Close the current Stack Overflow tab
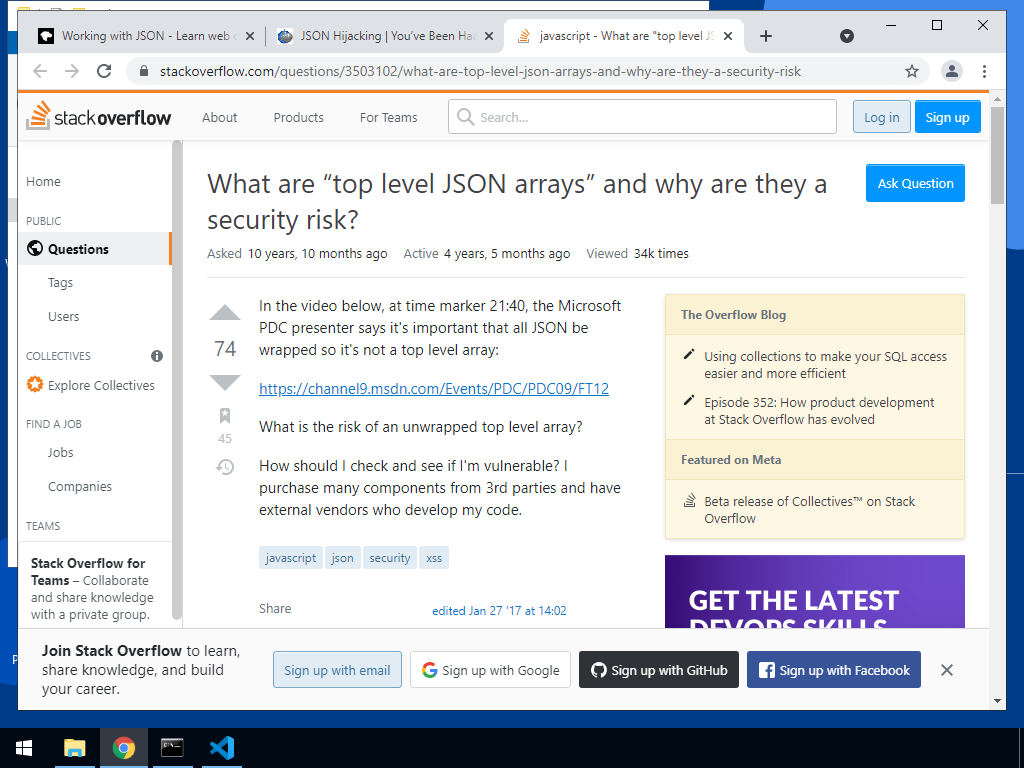 [x=729, y=37]
